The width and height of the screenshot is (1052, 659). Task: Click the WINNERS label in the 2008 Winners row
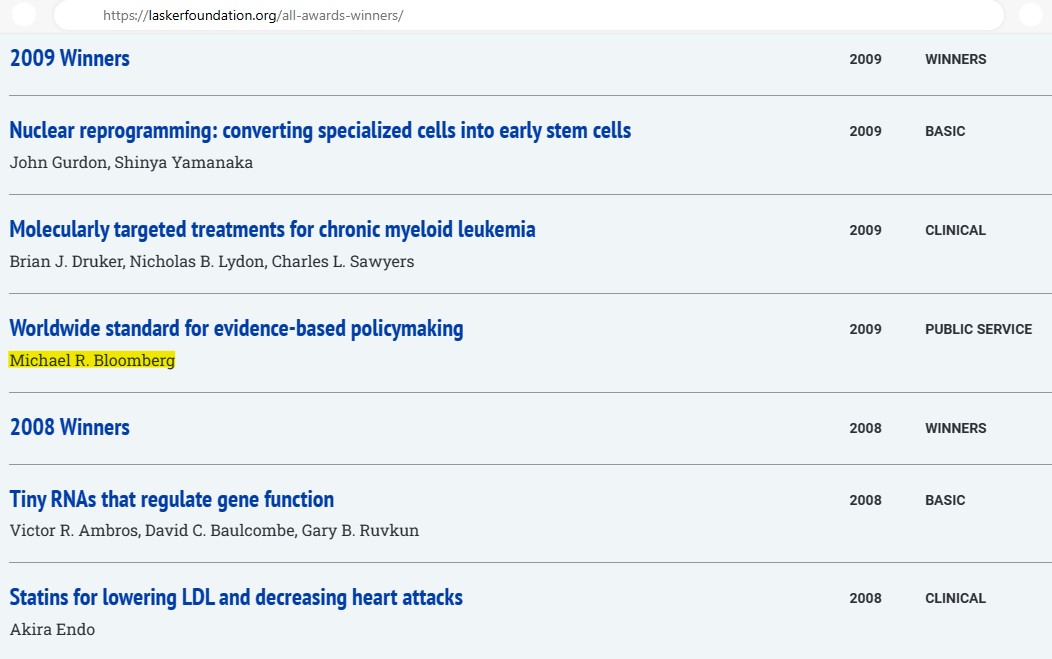[955, 428]
